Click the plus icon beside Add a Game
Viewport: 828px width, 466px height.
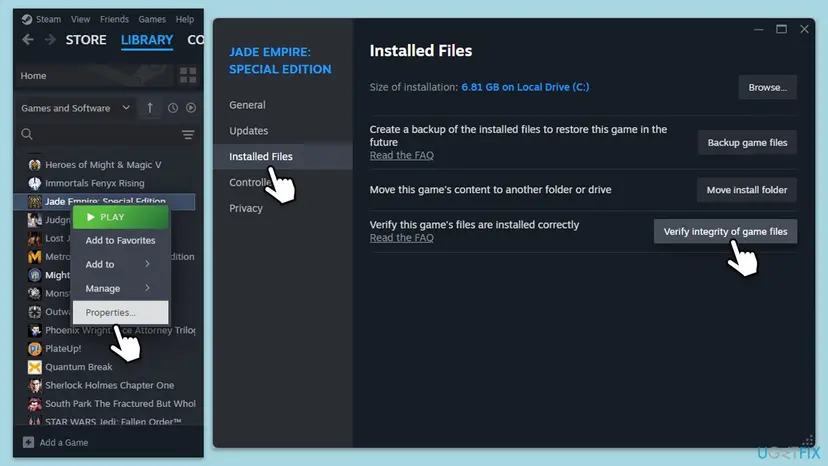[29, 442]
